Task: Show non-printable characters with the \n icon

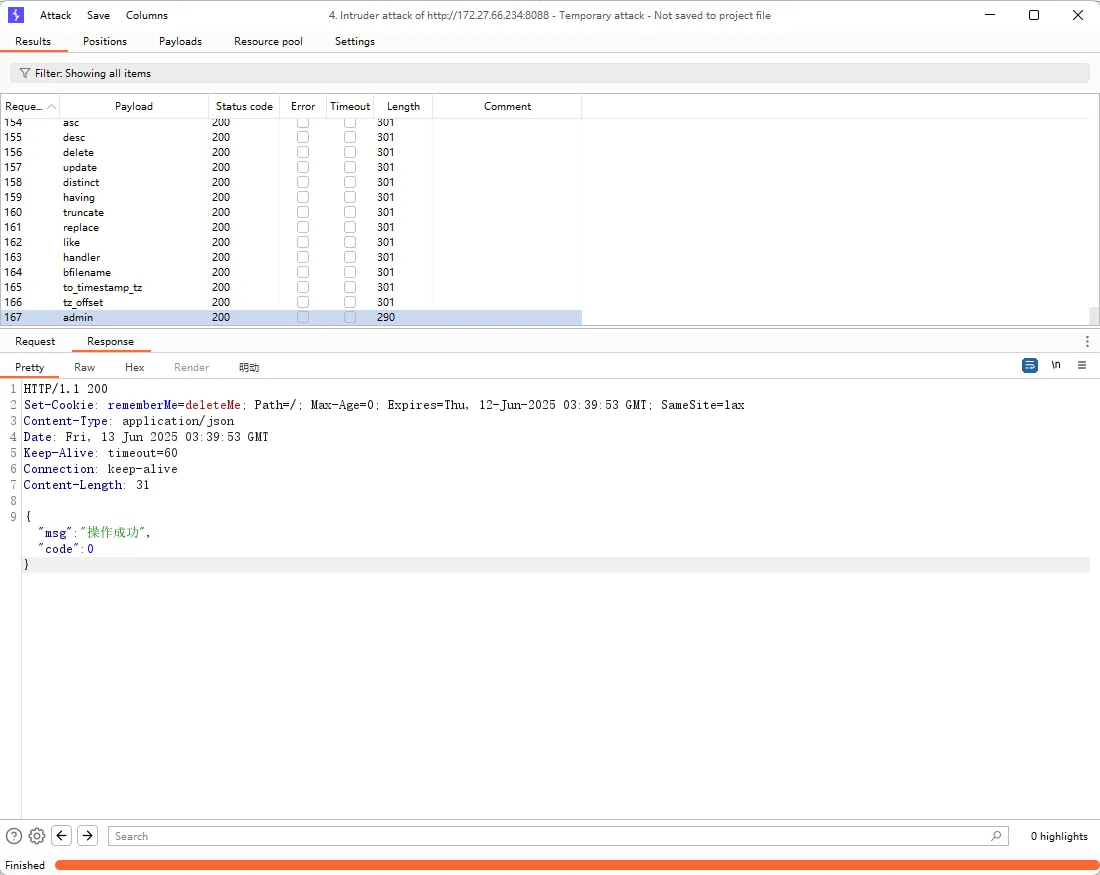Action: (x=1056, y=365)
